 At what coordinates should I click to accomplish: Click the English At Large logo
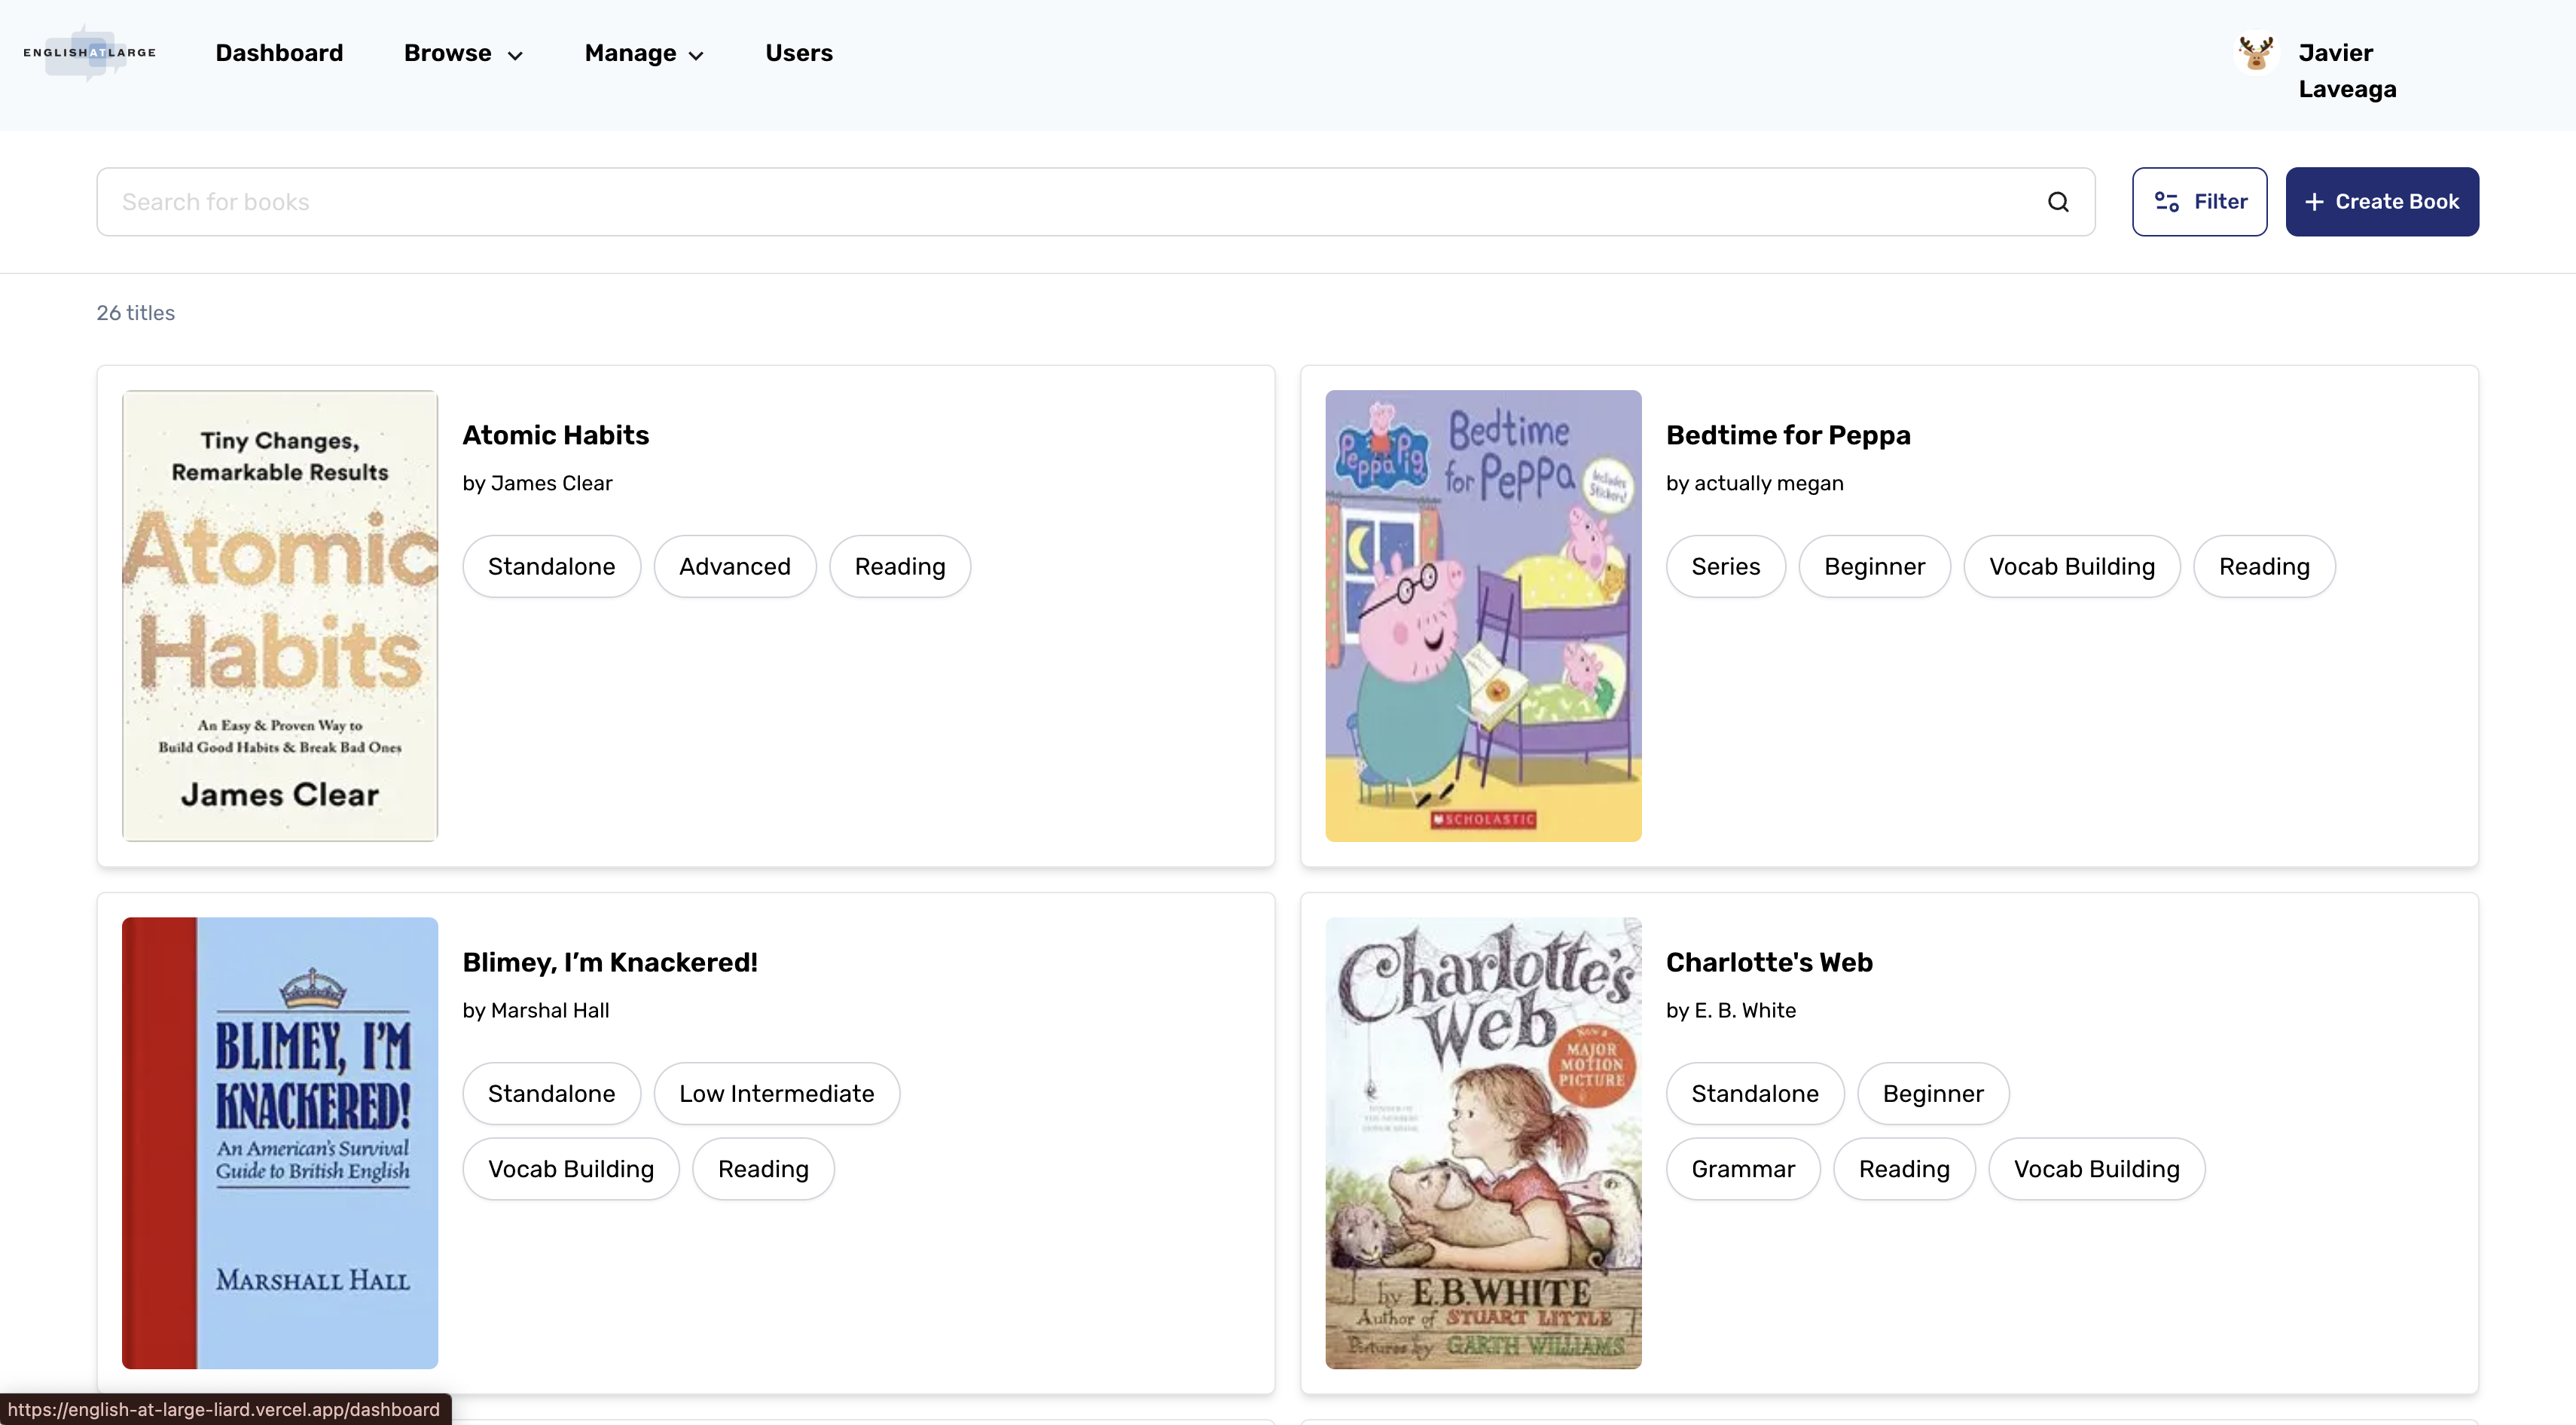click(x=90, y=52)
